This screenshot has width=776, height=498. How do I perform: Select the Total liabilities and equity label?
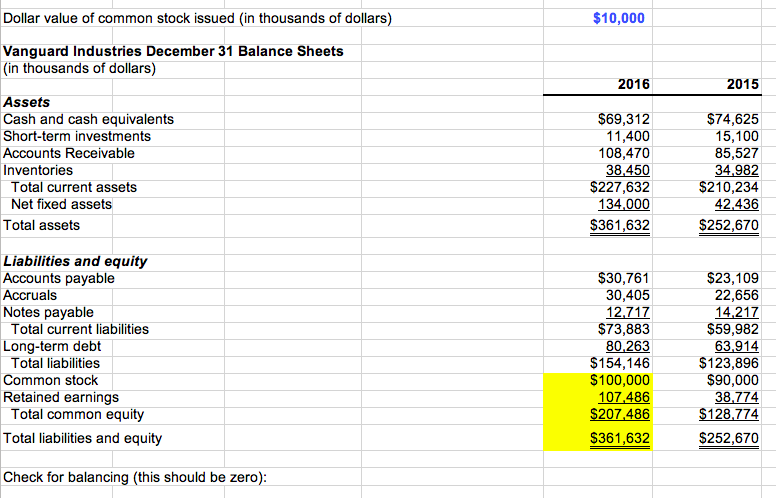[83, 439]
